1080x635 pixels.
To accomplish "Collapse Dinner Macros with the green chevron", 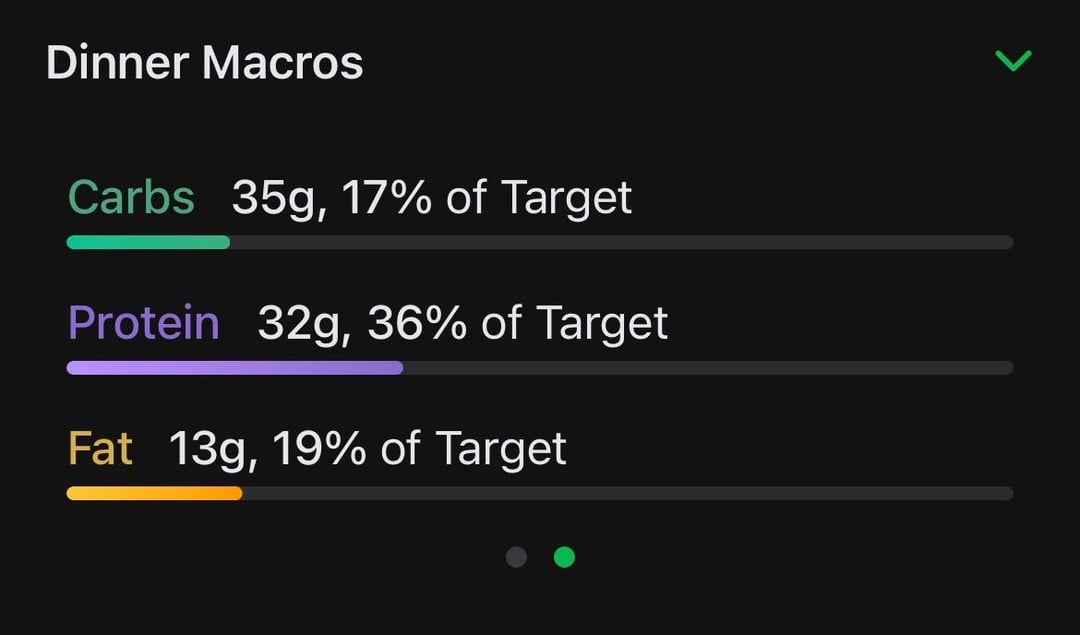I will click(1013, 62).
